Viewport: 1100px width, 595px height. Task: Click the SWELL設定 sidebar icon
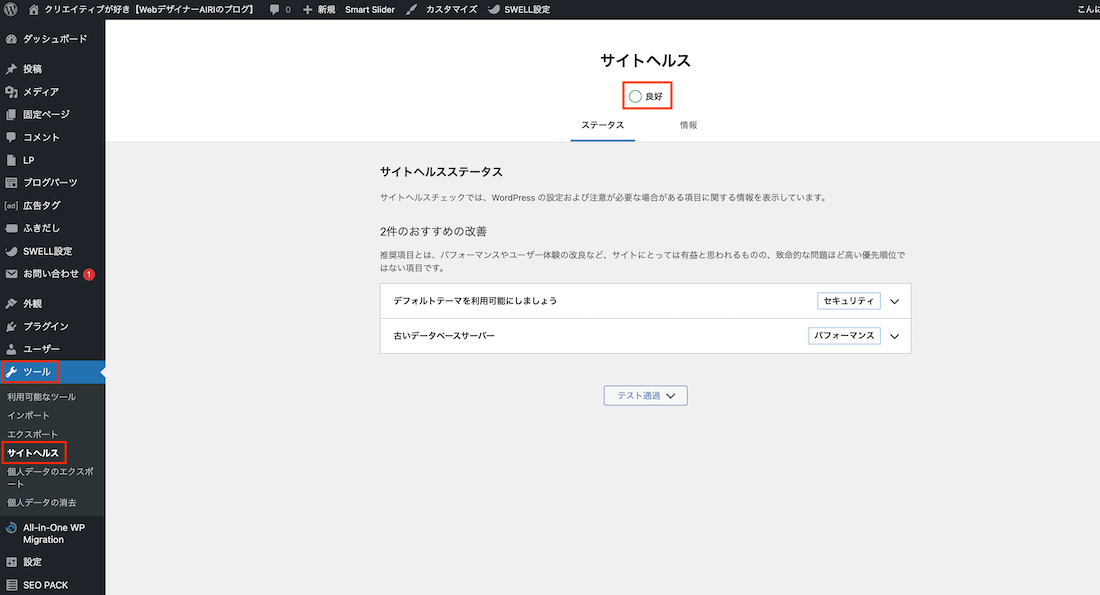click(x=11, y=251)
